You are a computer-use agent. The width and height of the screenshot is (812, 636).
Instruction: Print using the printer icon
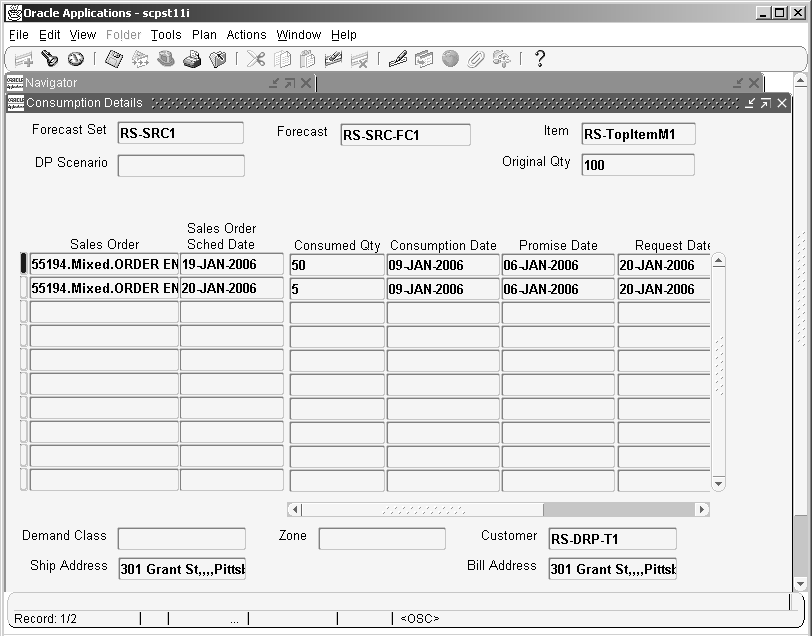pos(192,59)
